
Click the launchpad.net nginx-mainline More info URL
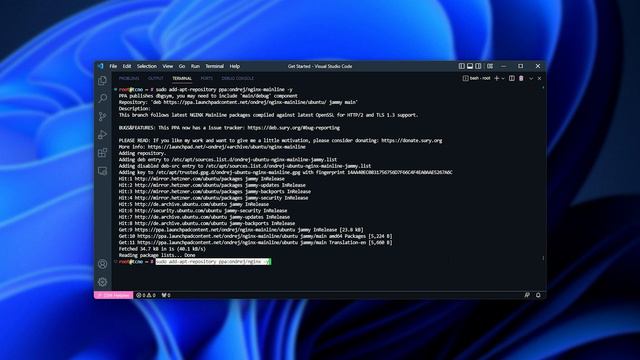click(x=227, y=147)
